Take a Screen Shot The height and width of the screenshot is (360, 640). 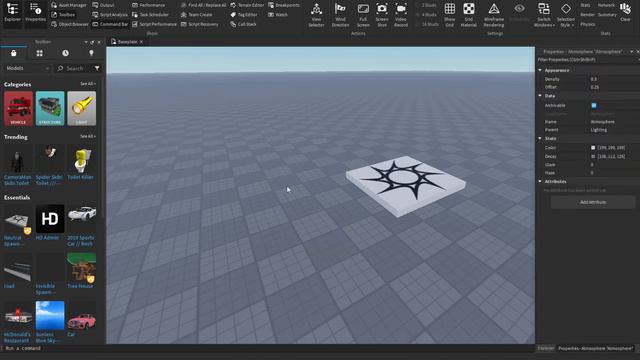click(x=382, y=15)
